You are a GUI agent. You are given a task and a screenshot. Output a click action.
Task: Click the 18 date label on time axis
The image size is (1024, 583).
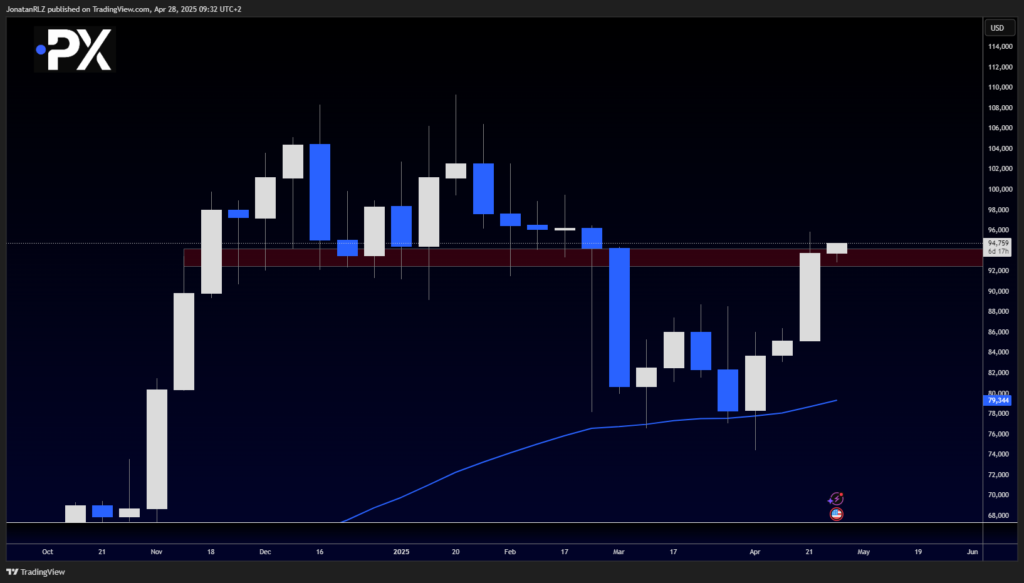(211, 552)
